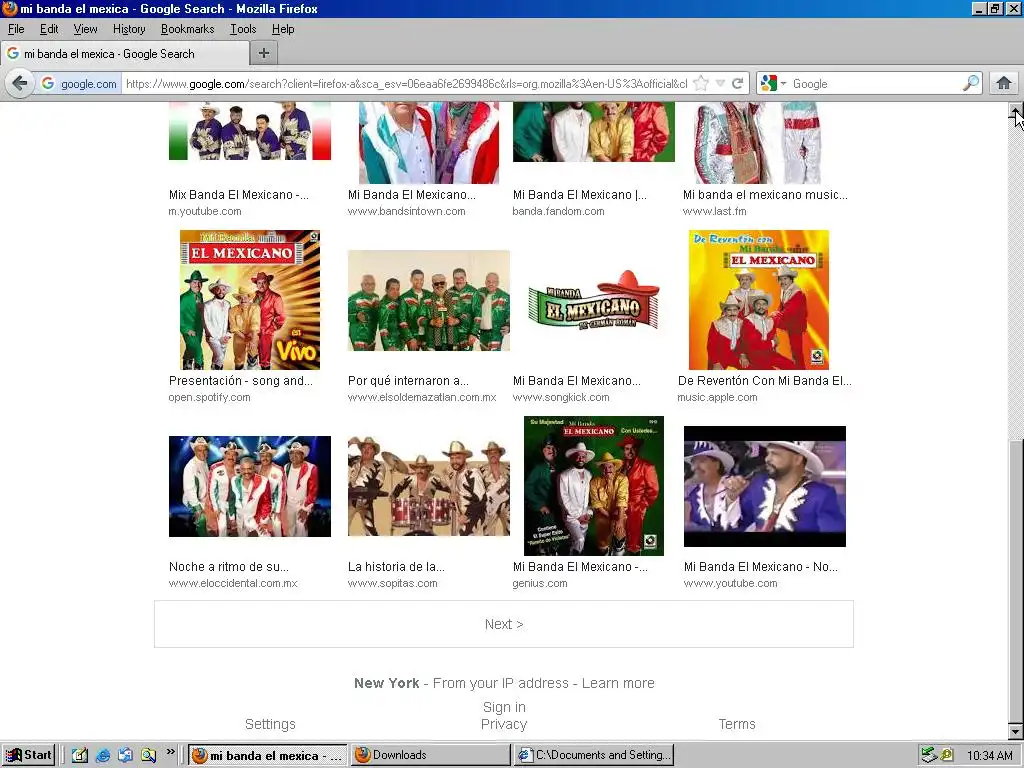Go to the Home page icon
Image resolution: width=1024 pixels, height=768 pixels.
pyautogui.click(x=1004, y=83)
